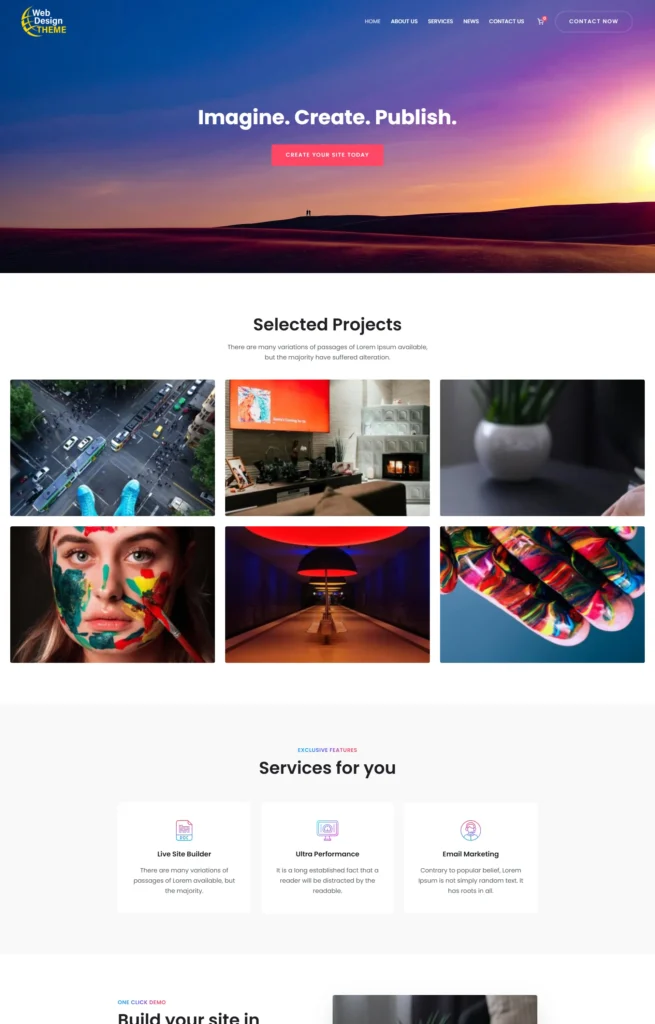The width and height of the screenshot is (655, 1024).
Task: Click the Live Site Builder heading
Action: pos(184,854)
